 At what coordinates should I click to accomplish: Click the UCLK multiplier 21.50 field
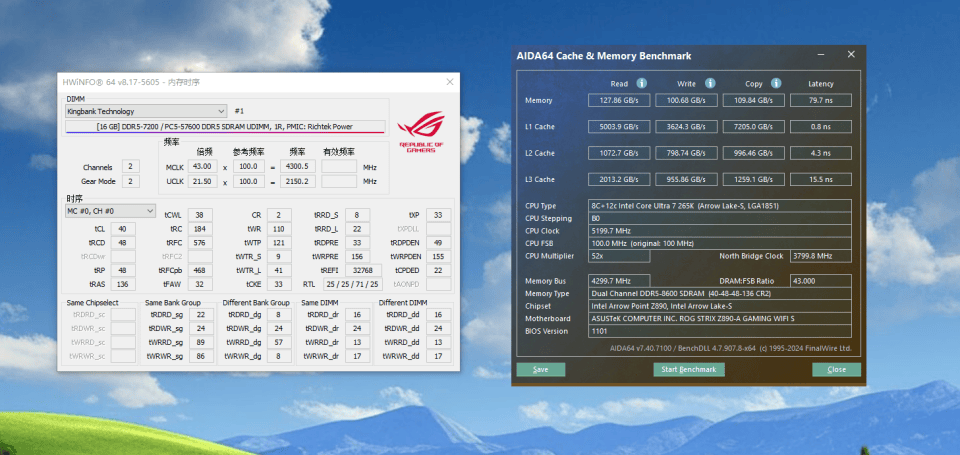[x=203, y=182]
